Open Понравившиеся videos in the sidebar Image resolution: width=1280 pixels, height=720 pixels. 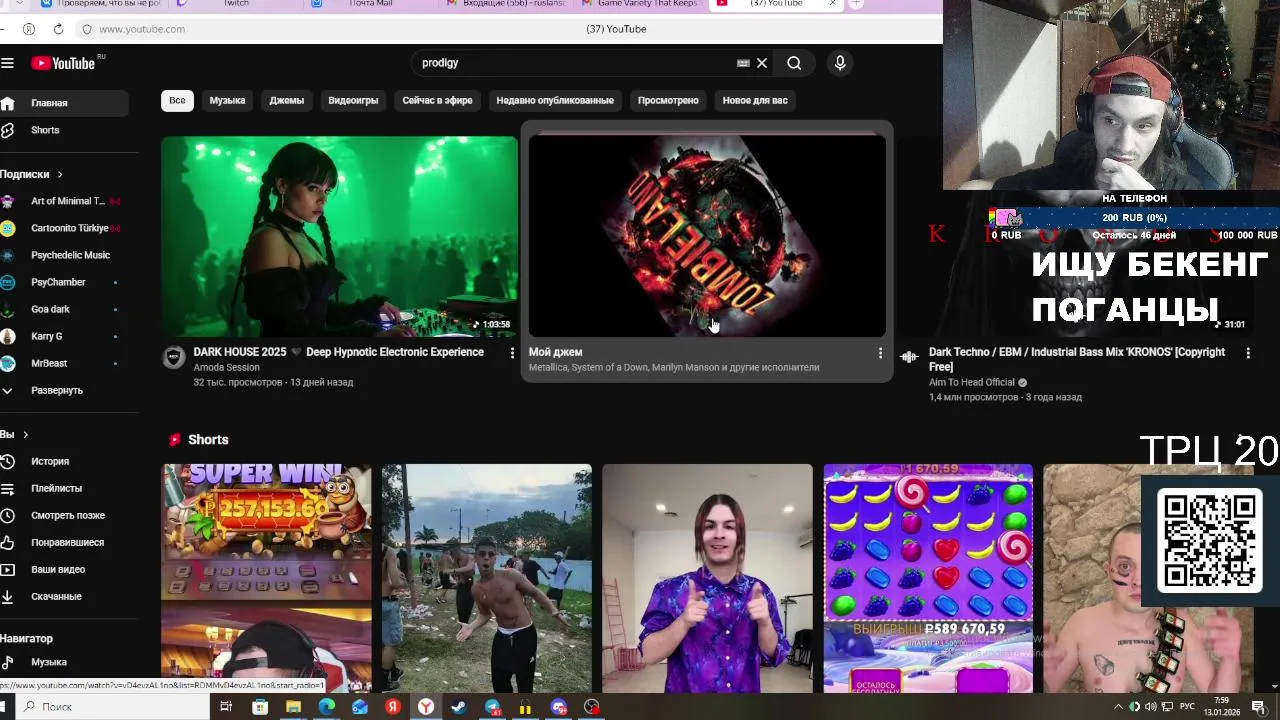pyautogui.click(x=64, y=542)
